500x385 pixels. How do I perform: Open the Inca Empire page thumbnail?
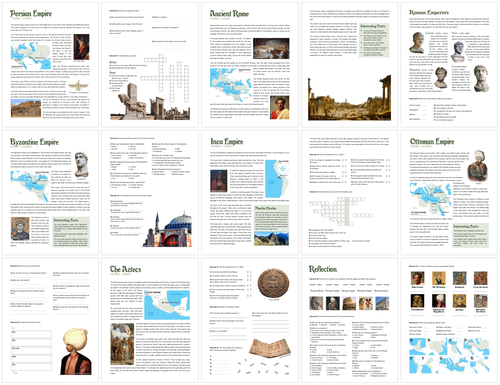(250, 193)
